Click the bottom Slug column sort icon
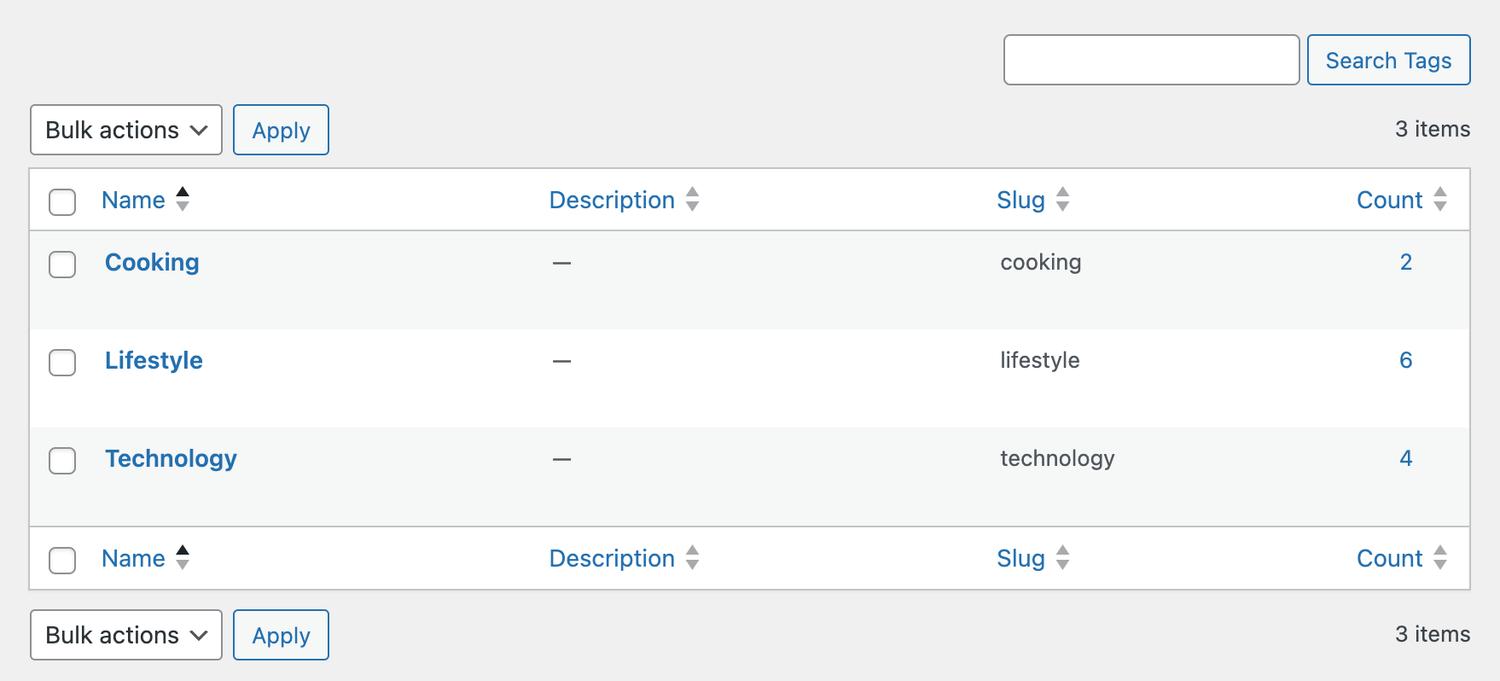The image size is (1500, 681). (x=1062, y=558)
